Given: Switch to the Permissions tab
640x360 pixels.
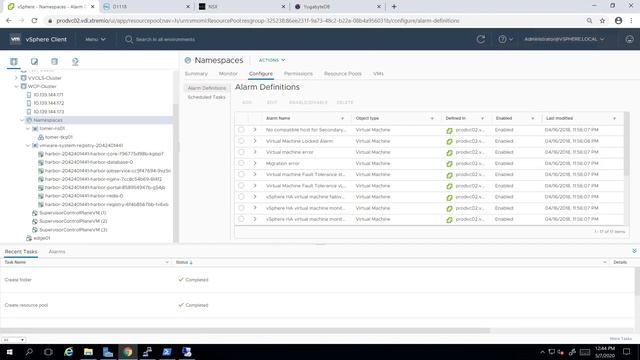Looking at the screenshot, I should pos(298,74).
